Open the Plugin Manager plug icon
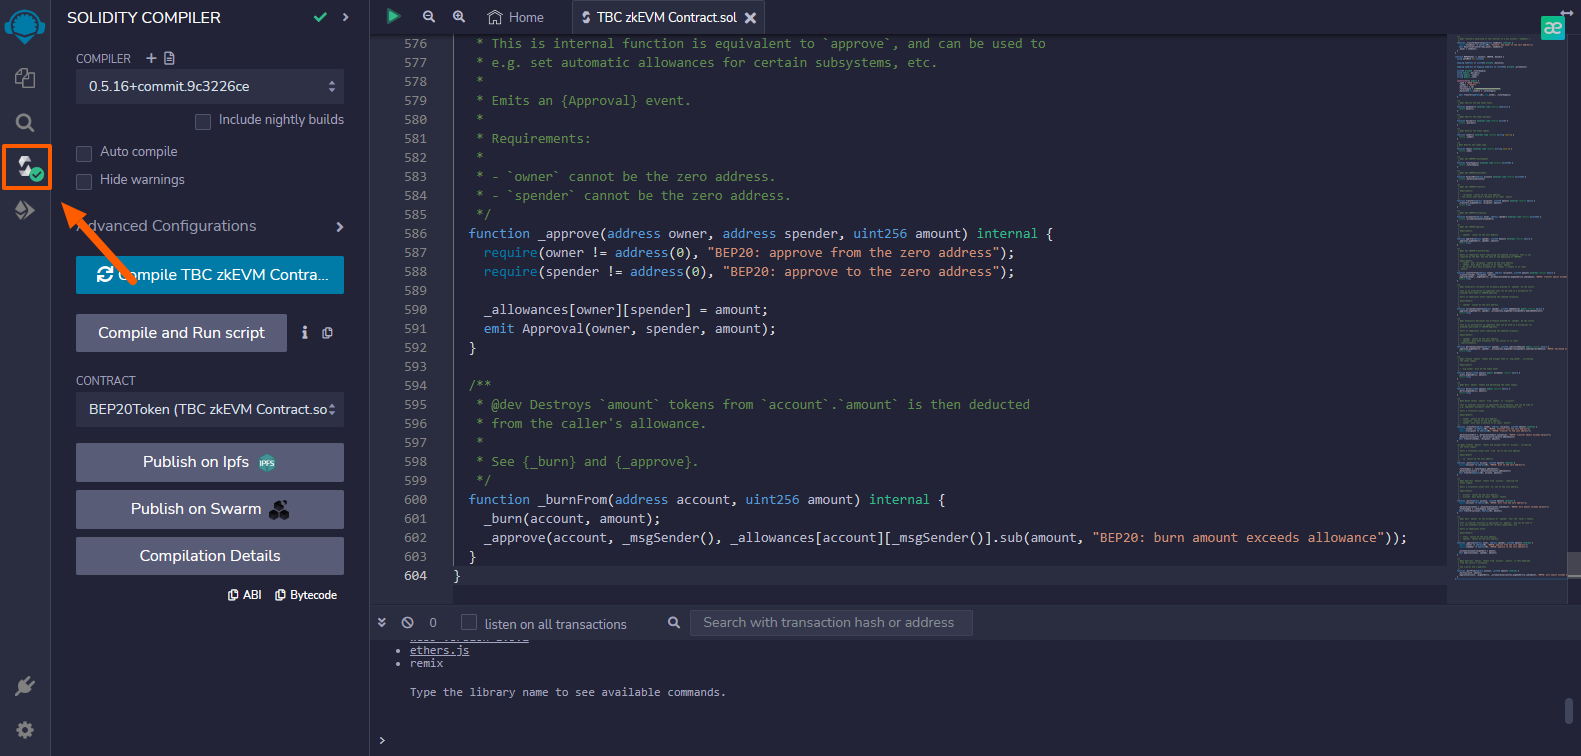1581x756 pixels. pyautogui.click(x=25, y=686)
